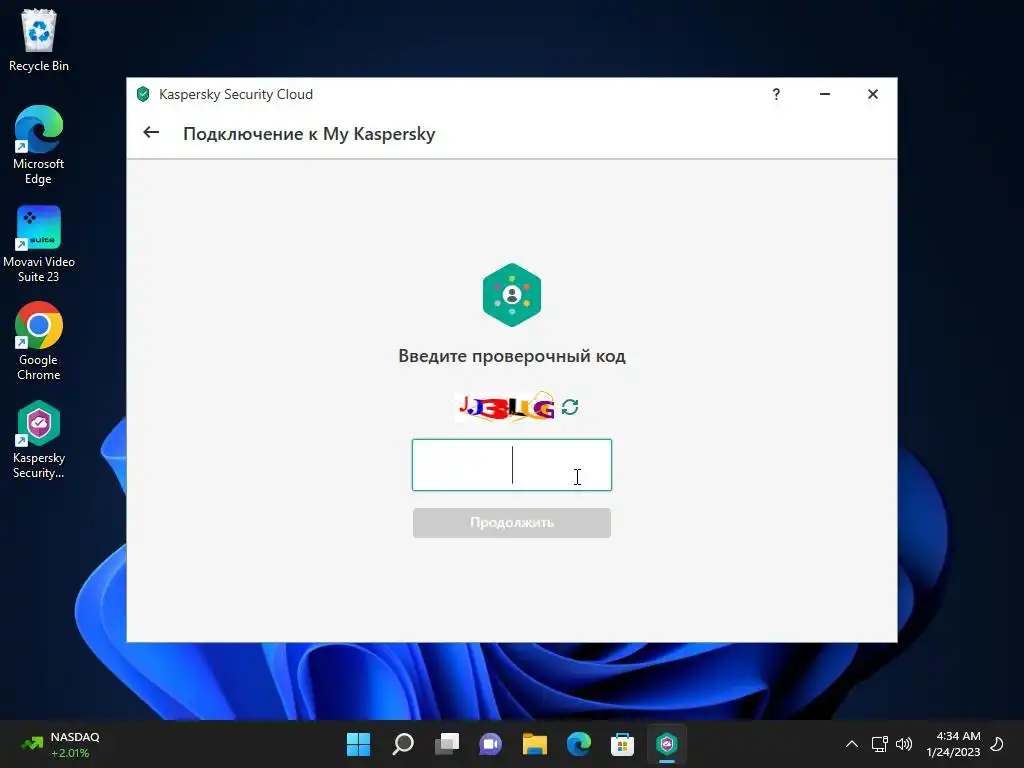
Task: Open Task View in taskbar
Action: tap(447, 744)
